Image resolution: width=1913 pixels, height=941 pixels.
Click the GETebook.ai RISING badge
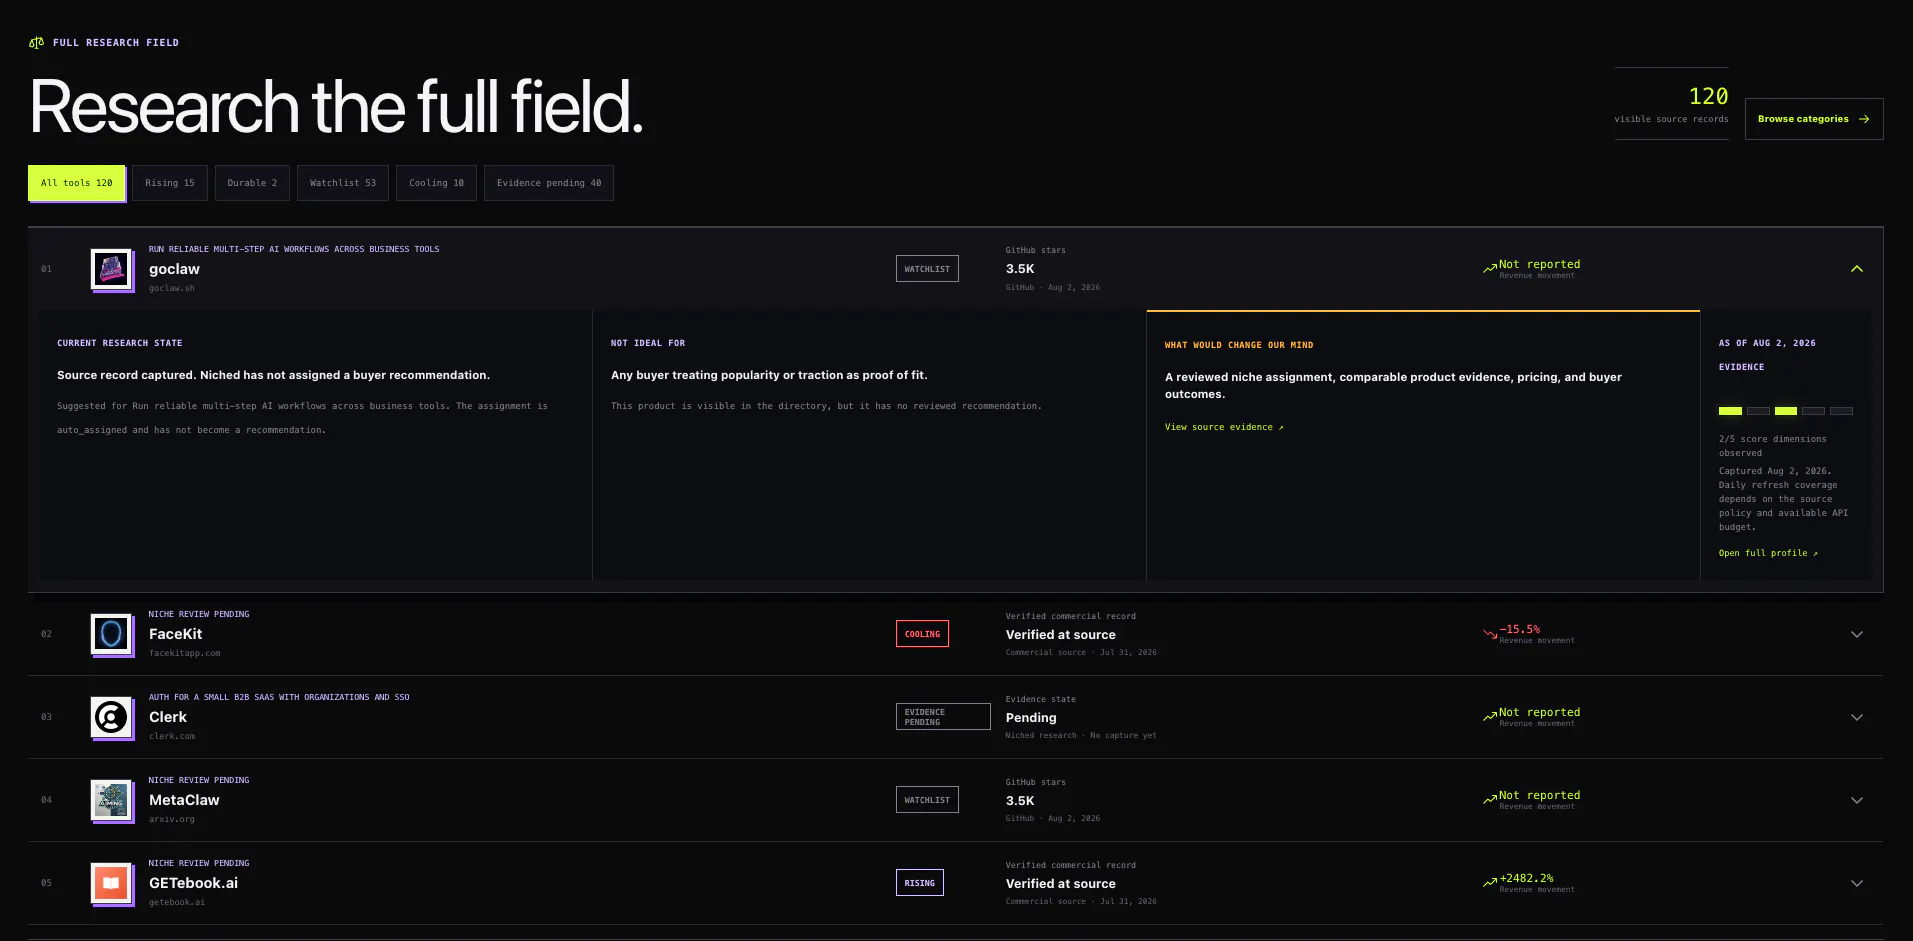click(x=920, y=883)
